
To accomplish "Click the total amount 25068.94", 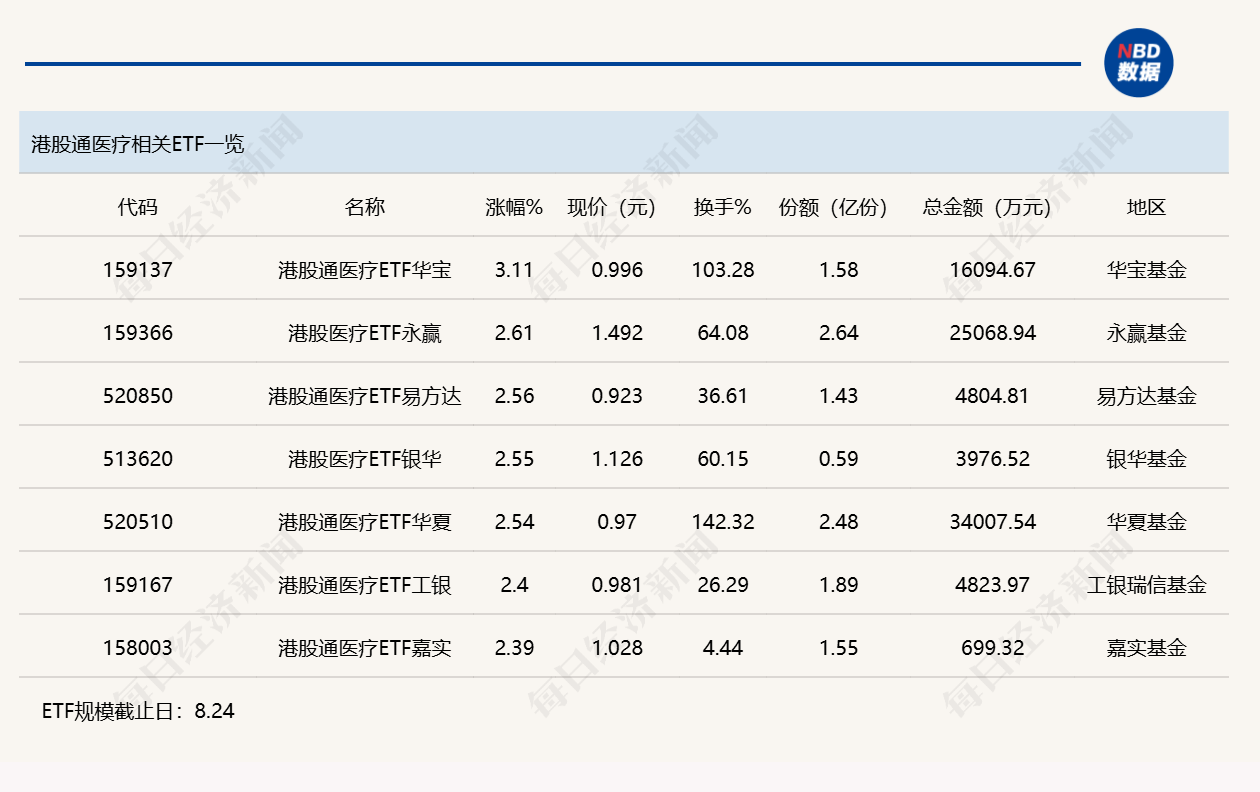I will 992,333.
